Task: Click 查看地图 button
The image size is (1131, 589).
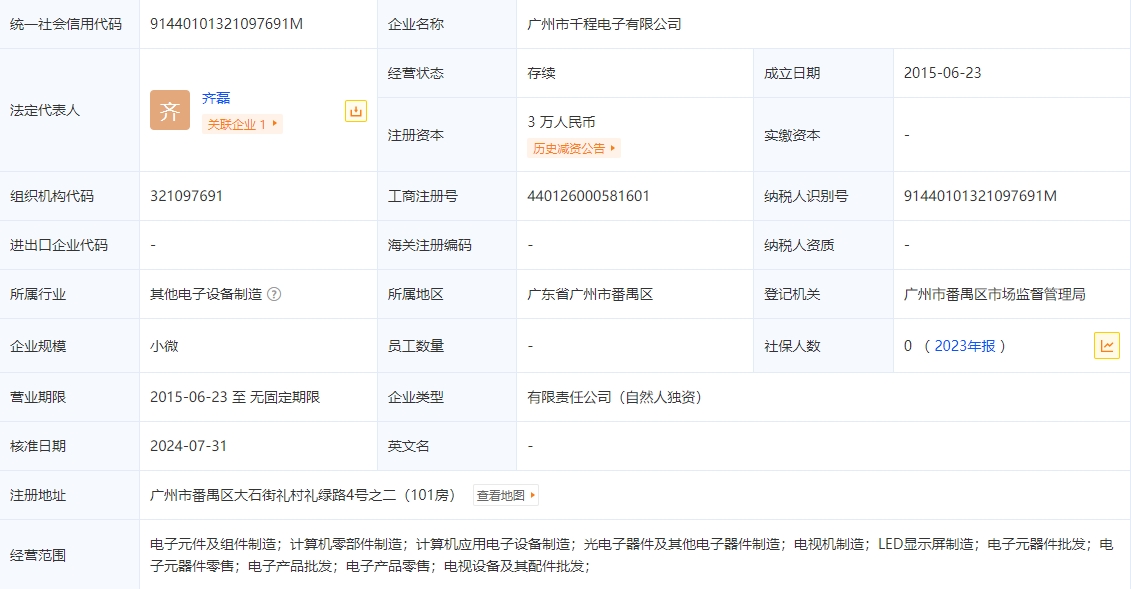Action: (506, 495)
